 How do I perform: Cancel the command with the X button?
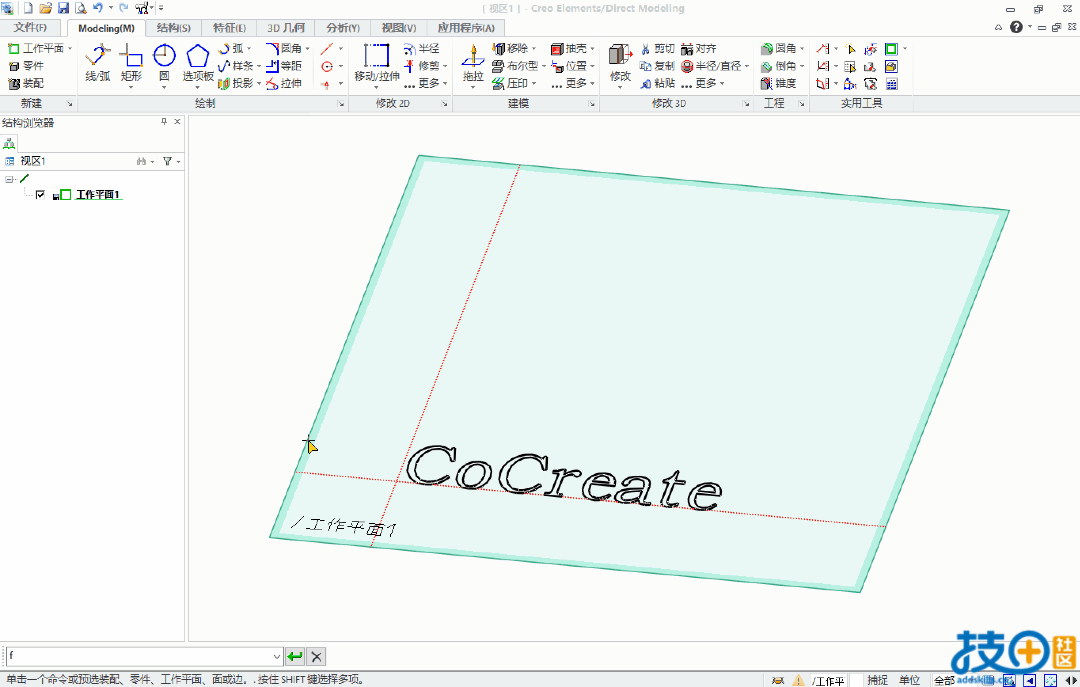click(316, 657)
